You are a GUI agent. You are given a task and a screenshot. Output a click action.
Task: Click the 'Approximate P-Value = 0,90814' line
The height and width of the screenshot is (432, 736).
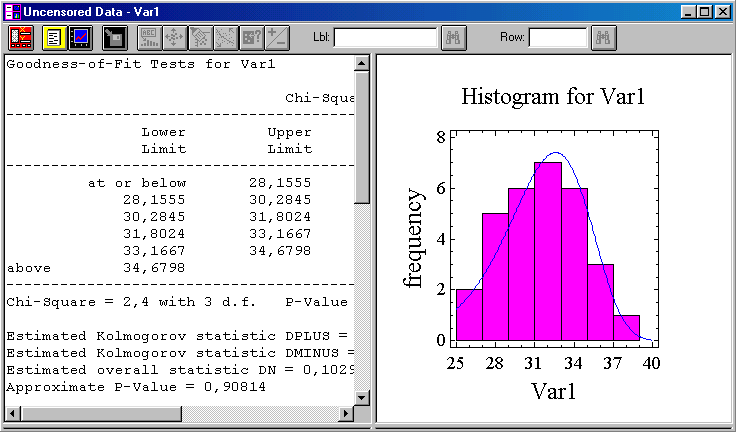[x=136, y=387]
